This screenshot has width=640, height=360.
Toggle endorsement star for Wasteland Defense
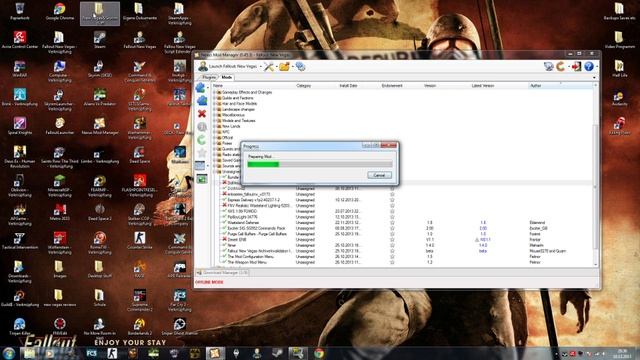tap(392, 223)
